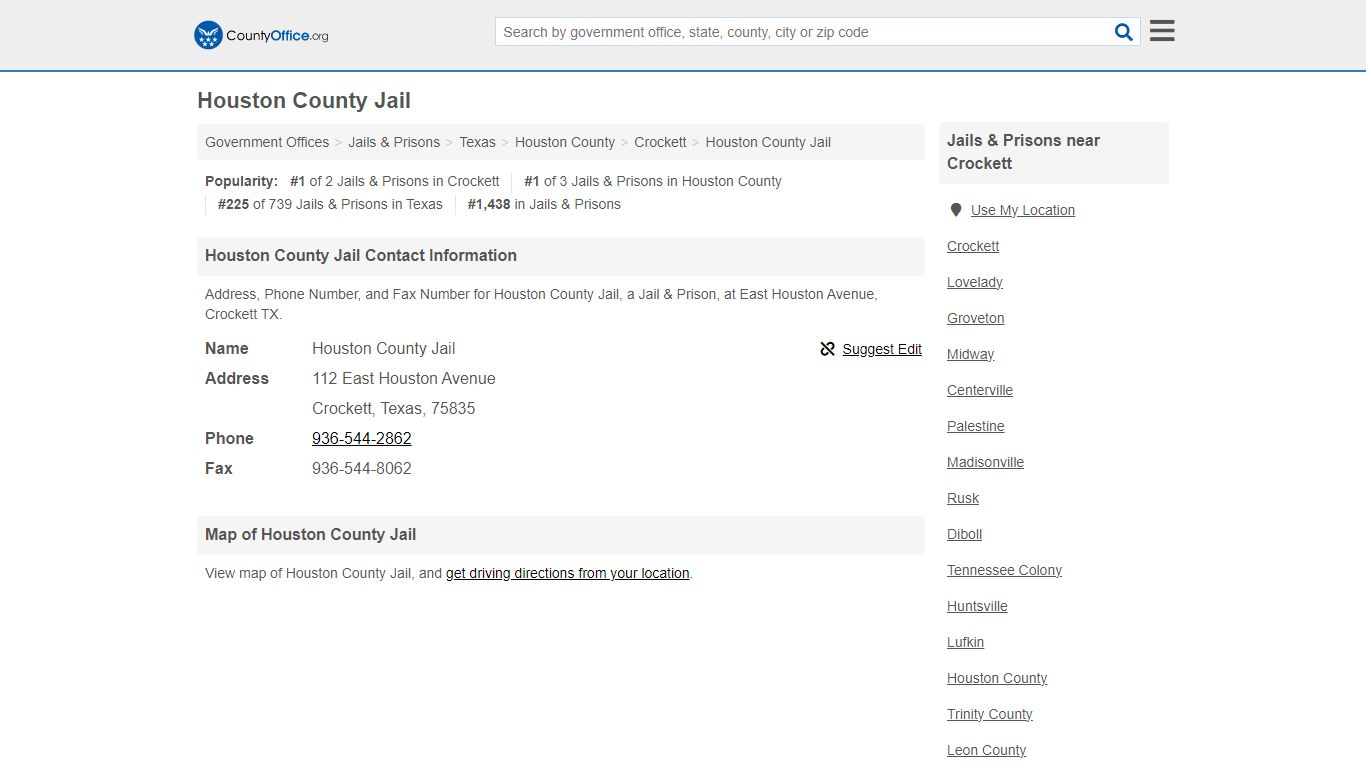Click the location pin icon
1366x768 pixels.
(956, 210)
